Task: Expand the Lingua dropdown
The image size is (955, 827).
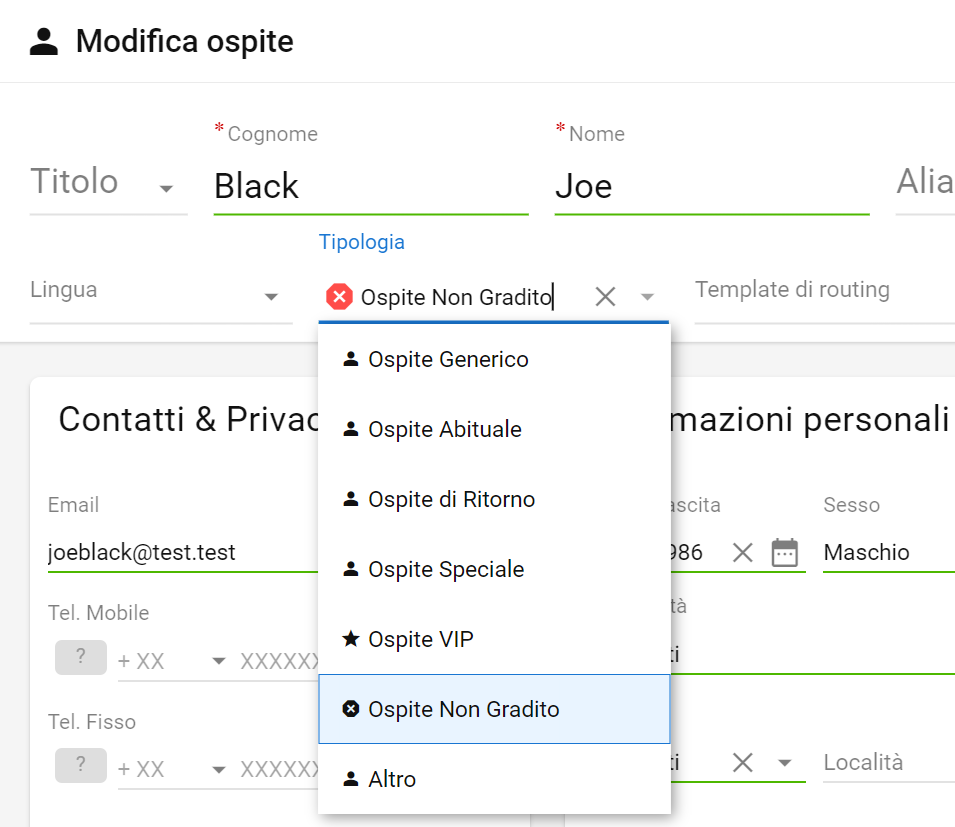Action: point(271,297)
